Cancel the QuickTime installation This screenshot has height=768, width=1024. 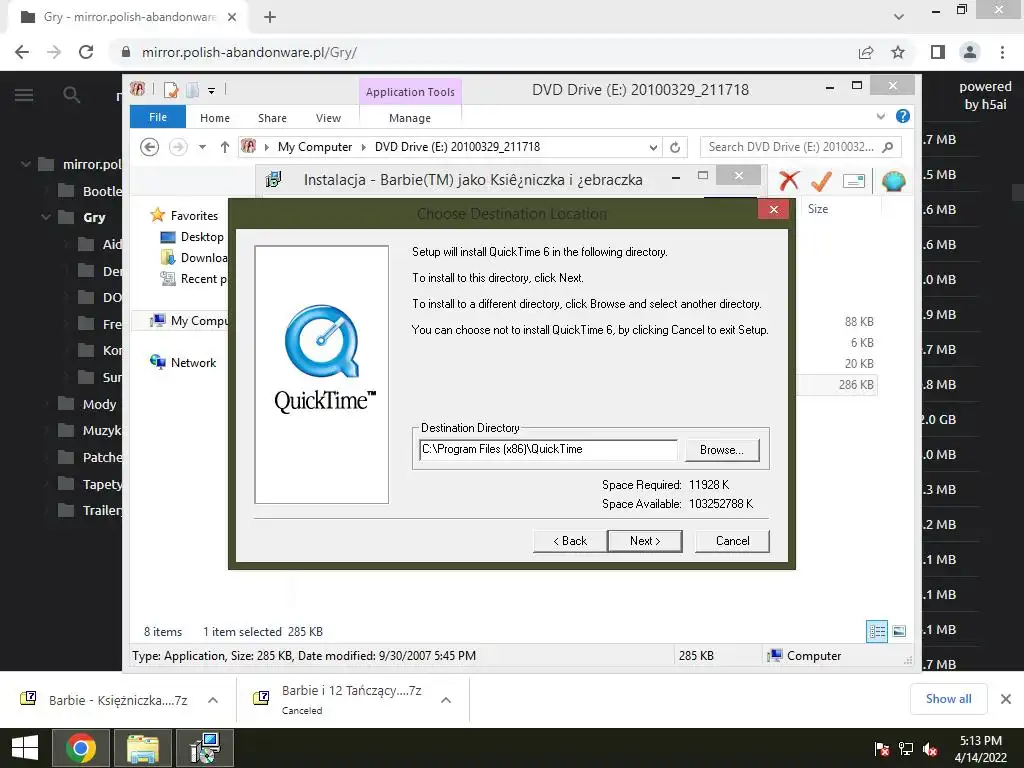click(732, 541)
